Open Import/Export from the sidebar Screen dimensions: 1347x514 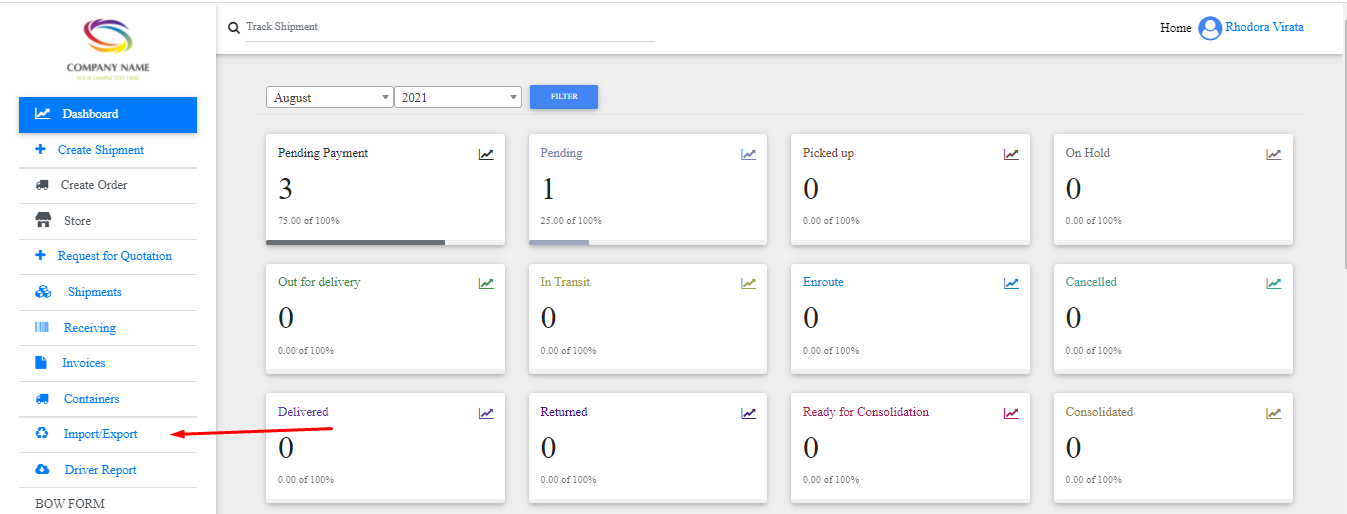[100, 434]
